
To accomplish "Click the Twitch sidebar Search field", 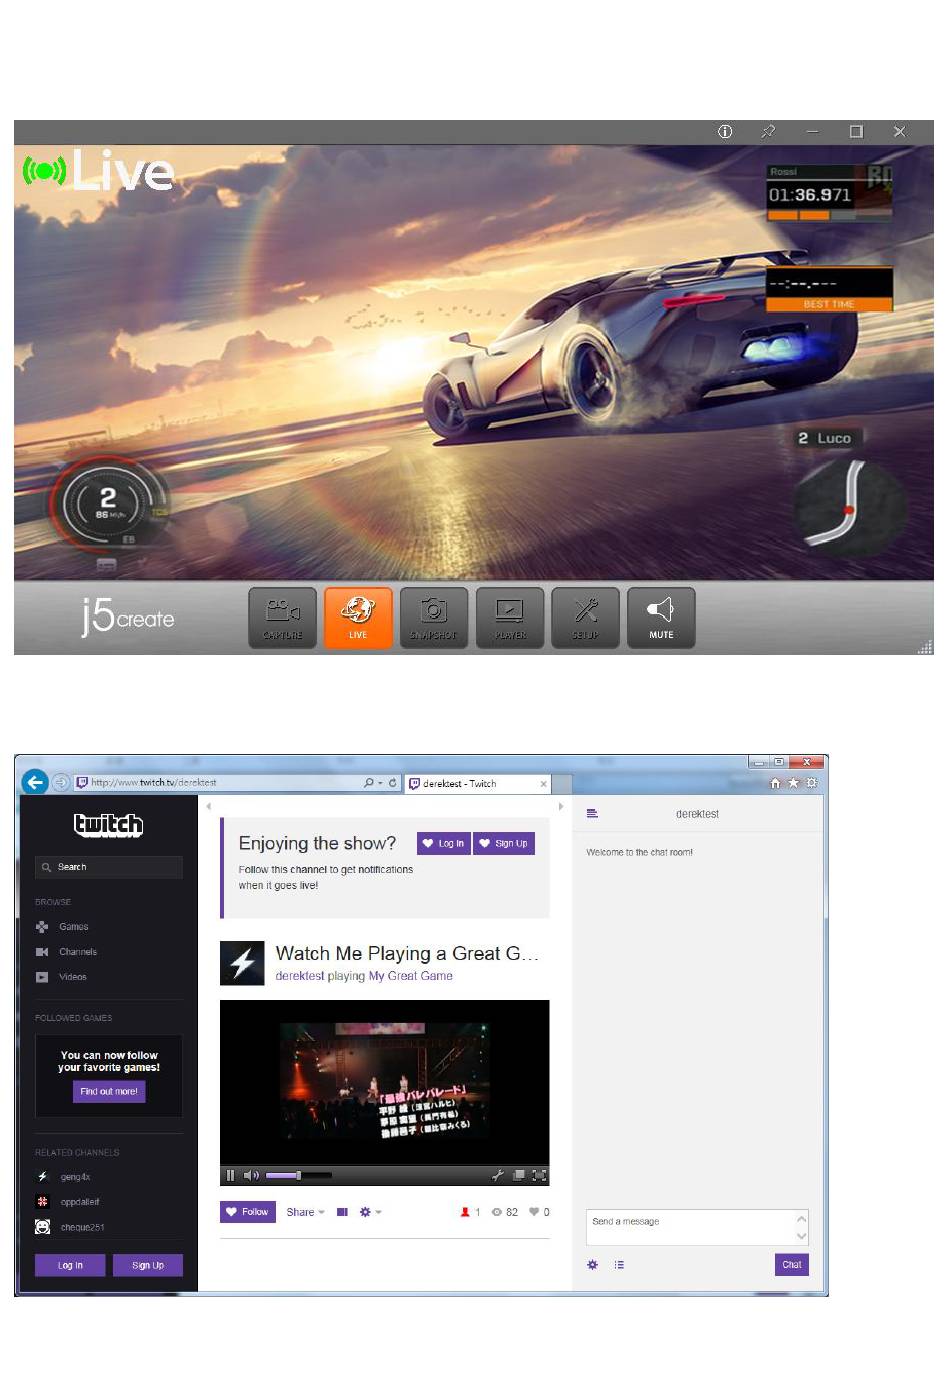I will (109, 867).
